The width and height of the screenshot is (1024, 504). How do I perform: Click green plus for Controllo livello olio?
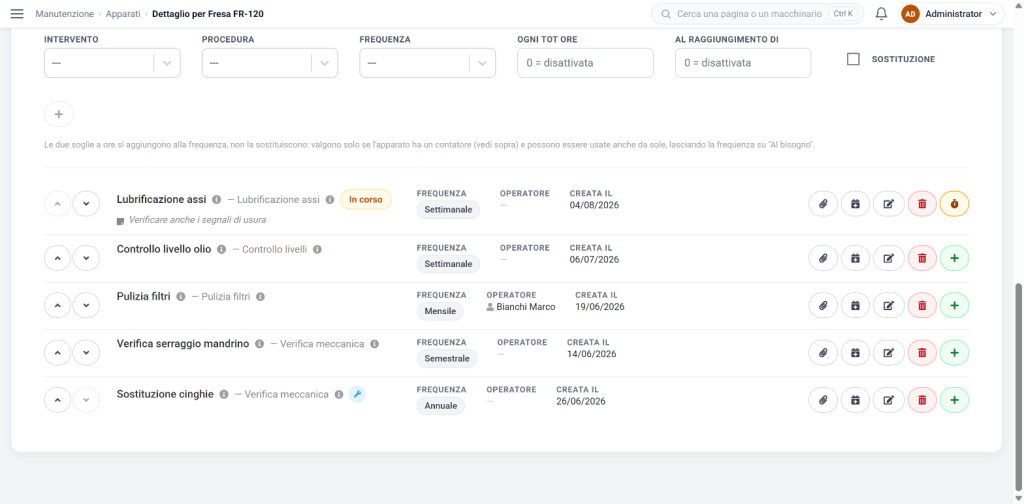[x=954, y=259]
